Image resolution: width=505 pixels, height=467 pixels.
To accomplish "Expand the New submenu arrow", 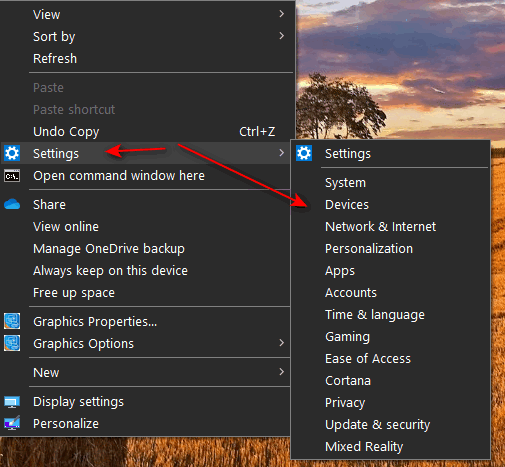I will click(x=282, y=372).
